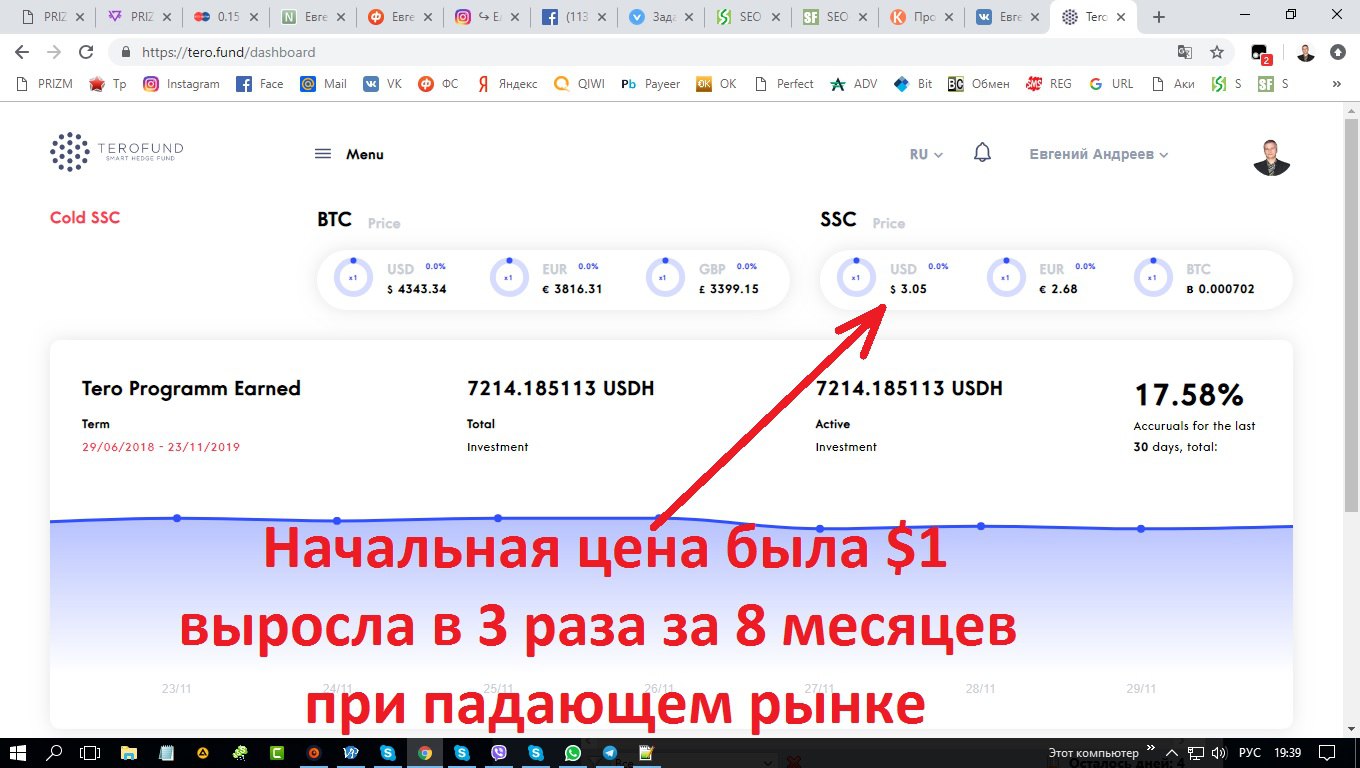
Task: Click the volume icon in system tray
Action: coord(1219,753)
